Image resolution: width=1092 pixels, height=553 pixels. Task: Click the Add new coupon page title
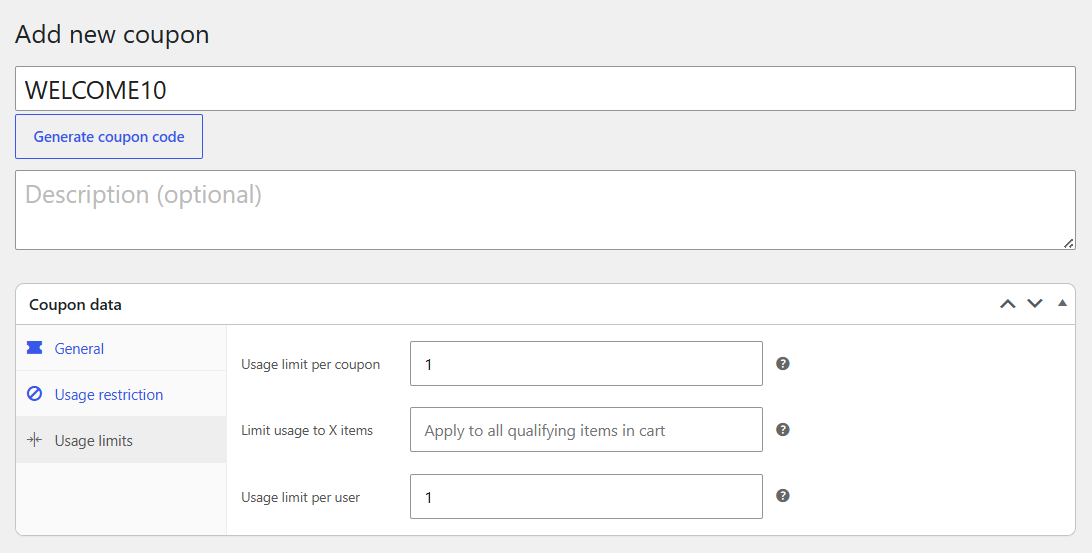tap(112, 34)
